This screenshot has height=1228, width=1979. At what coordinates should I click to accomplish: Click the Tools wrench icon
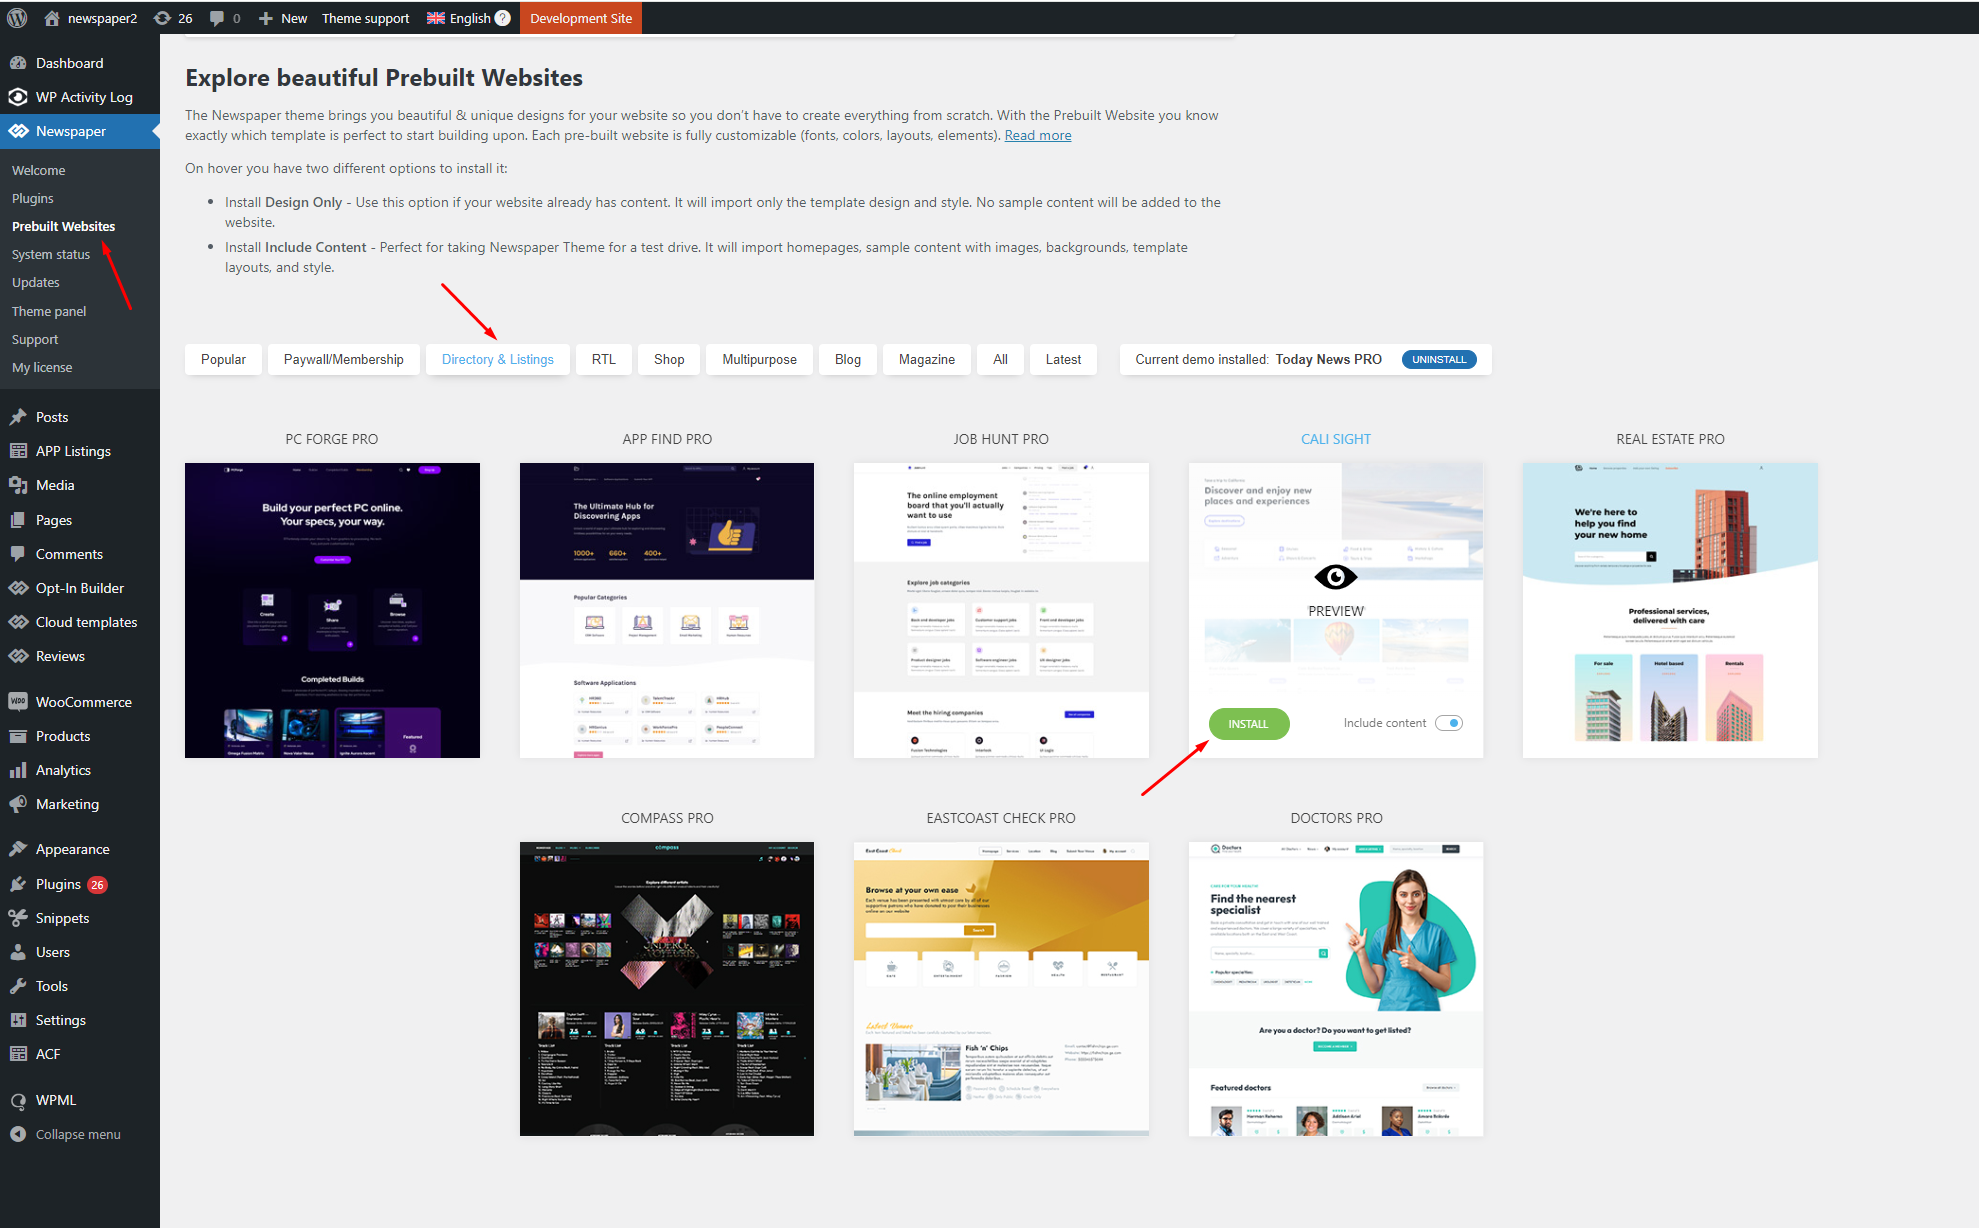18,986
